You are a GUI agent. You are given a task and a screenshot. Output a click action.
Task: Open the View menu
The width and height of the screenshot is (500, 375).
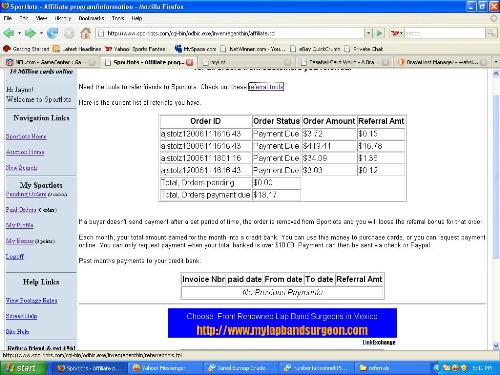pyautogui.click(x=41, y=18)
